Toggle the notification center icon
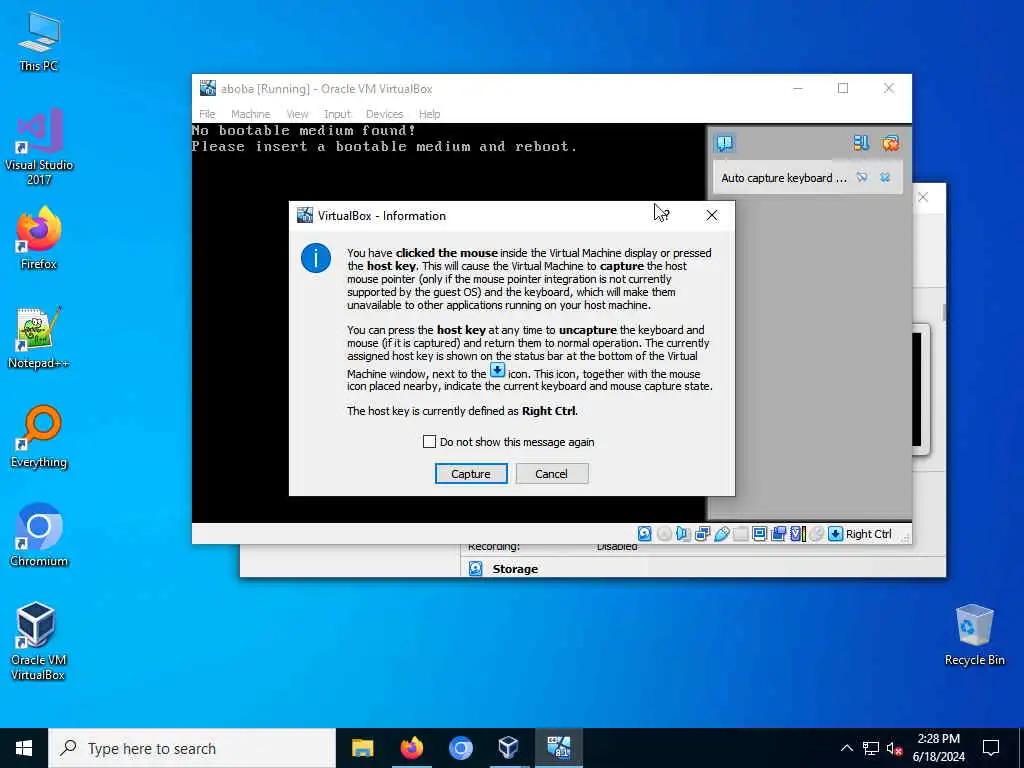 pyautogui.click(x=725, y=143)
